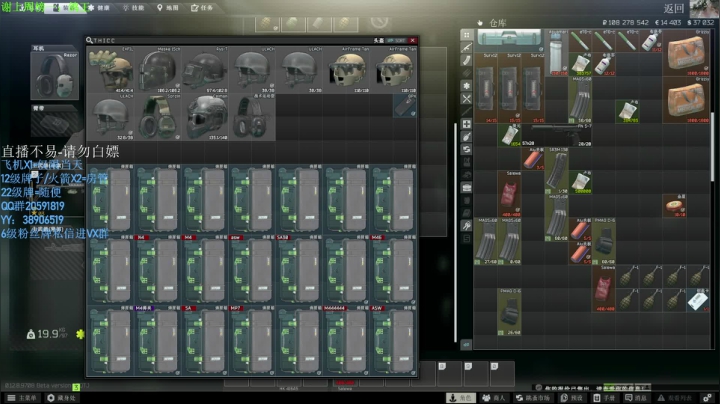Screen dimensions: 720x404
Task: Click the euro balance 14 403
Action: (668, 22)
